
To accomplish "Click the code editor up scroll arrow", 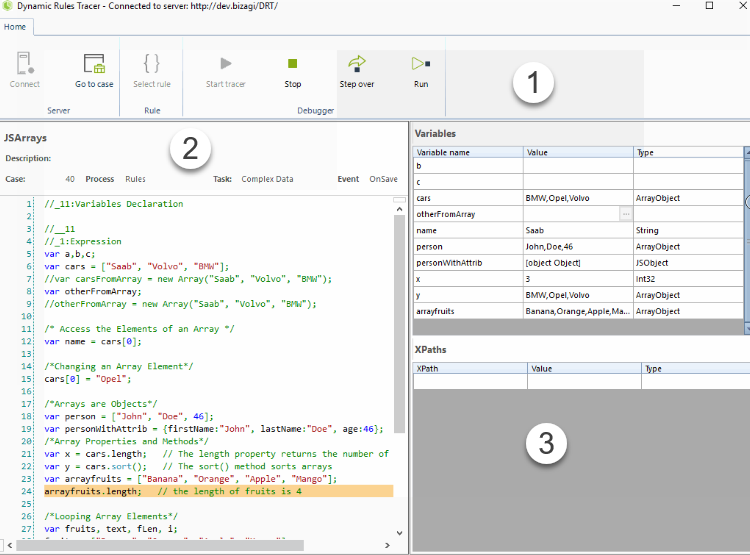I will pos(399,210).
